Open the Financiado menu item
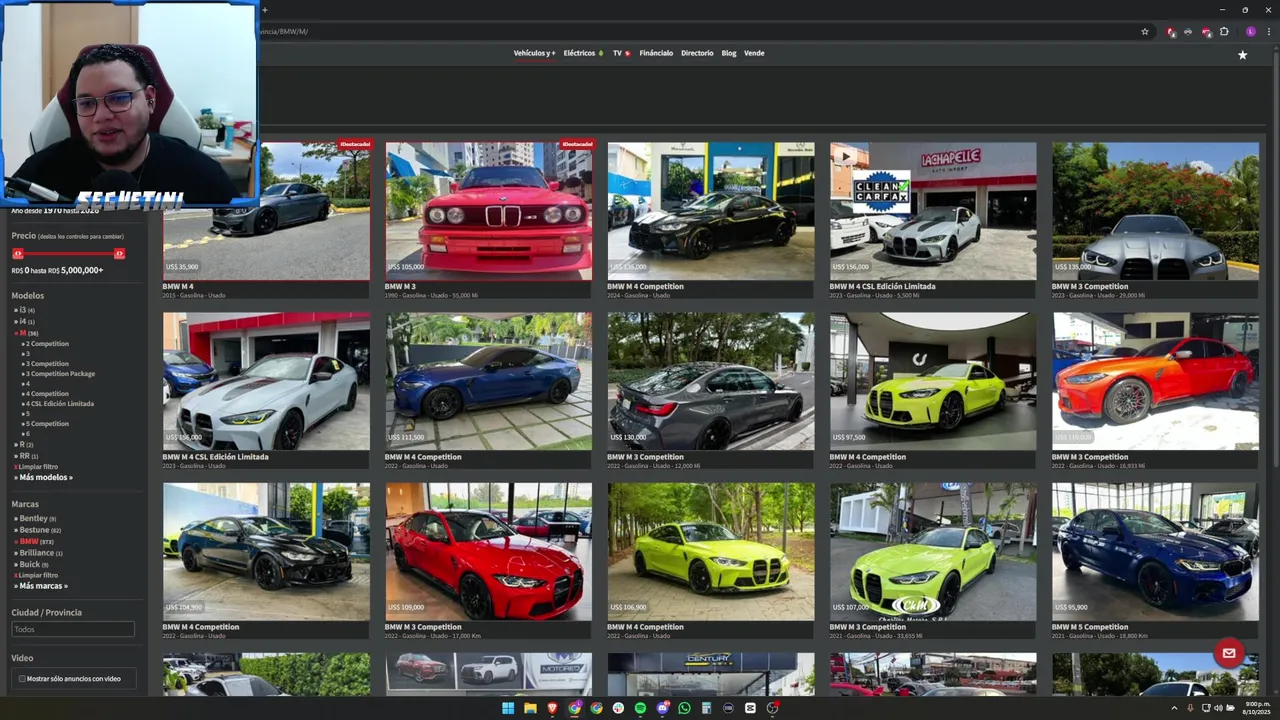Viewport: 1280px width, 720px height. (x=656, y=53)
